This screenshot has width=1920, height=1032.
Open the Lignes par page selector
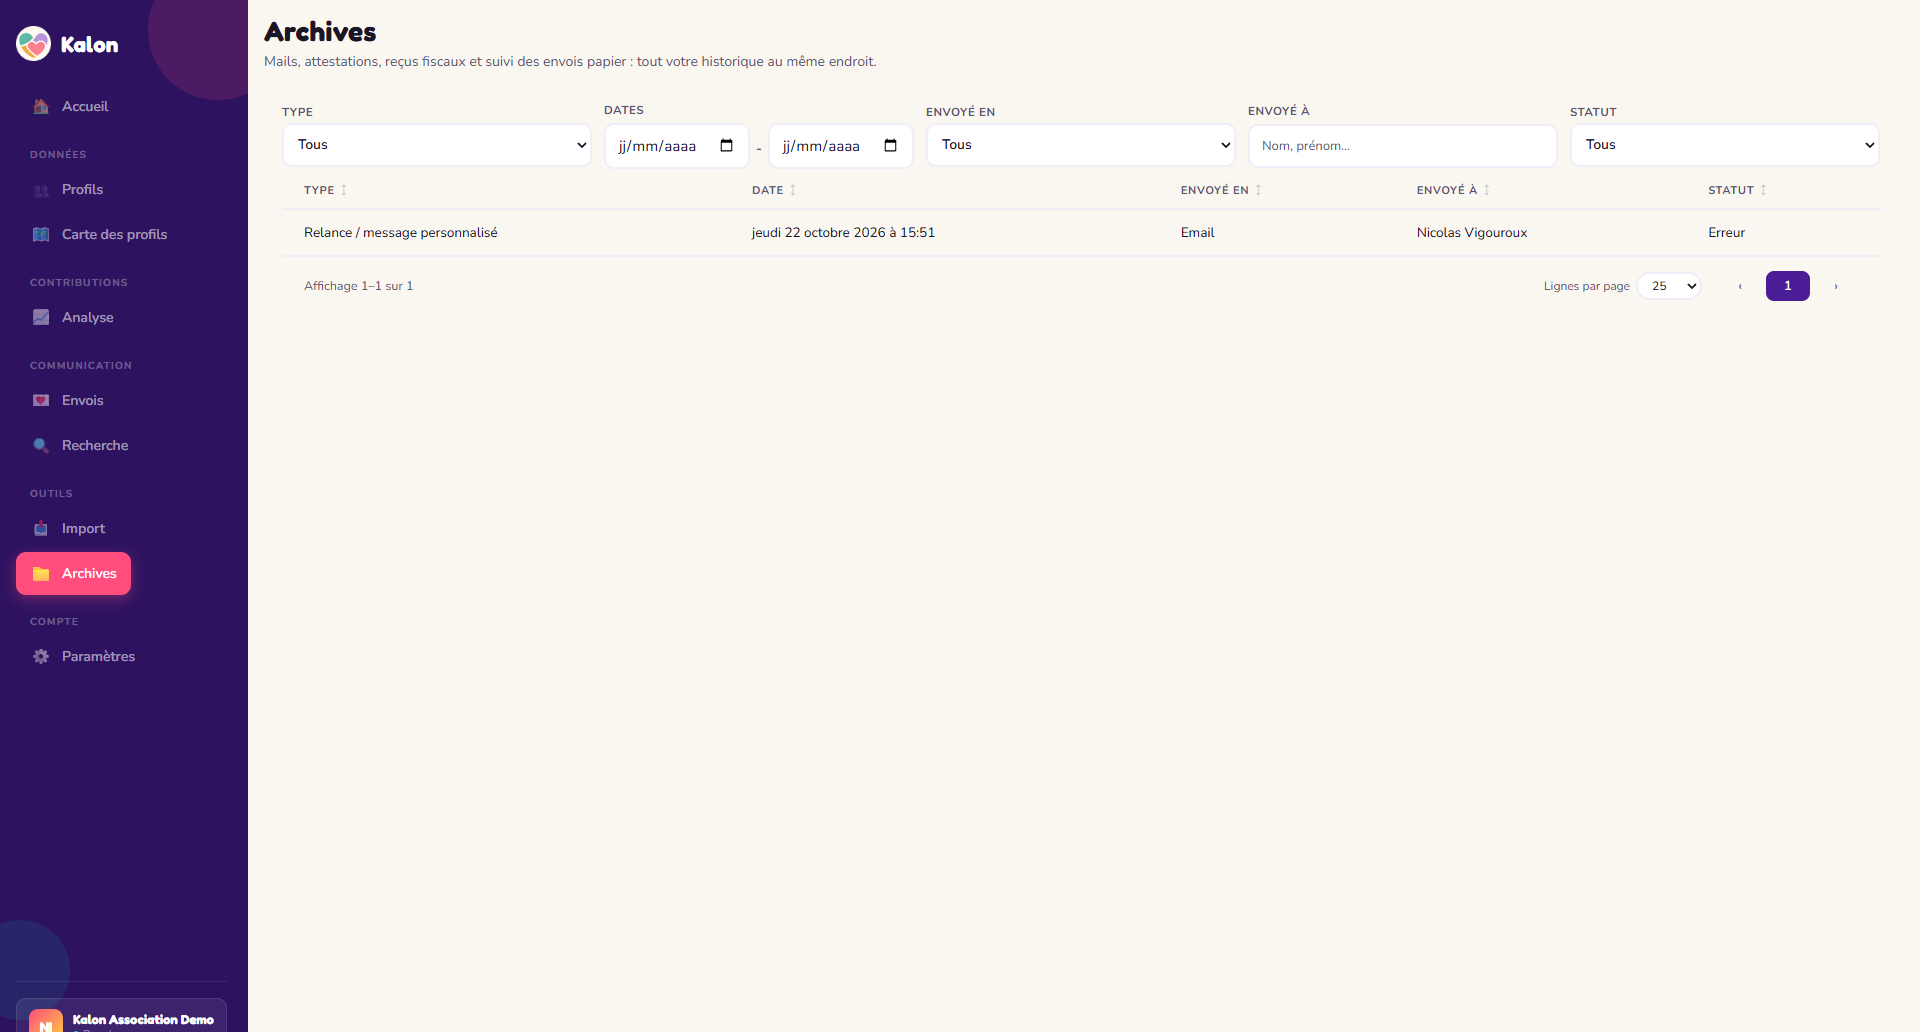tap(1669, 286)
